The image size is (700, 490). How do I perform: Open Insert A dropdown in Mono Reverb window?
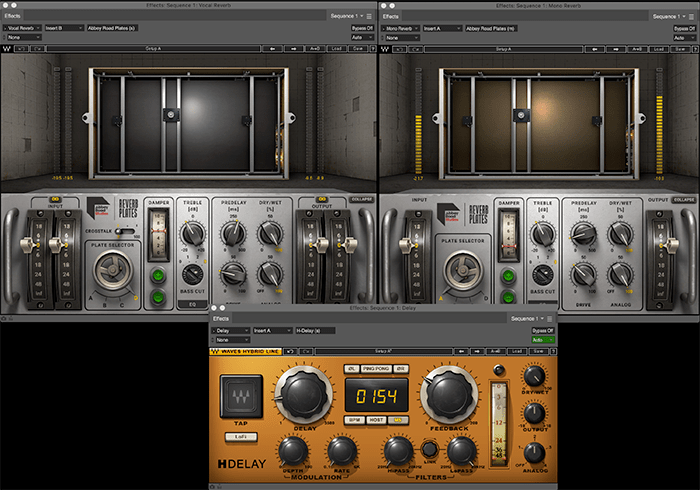(x=442, y=29)
